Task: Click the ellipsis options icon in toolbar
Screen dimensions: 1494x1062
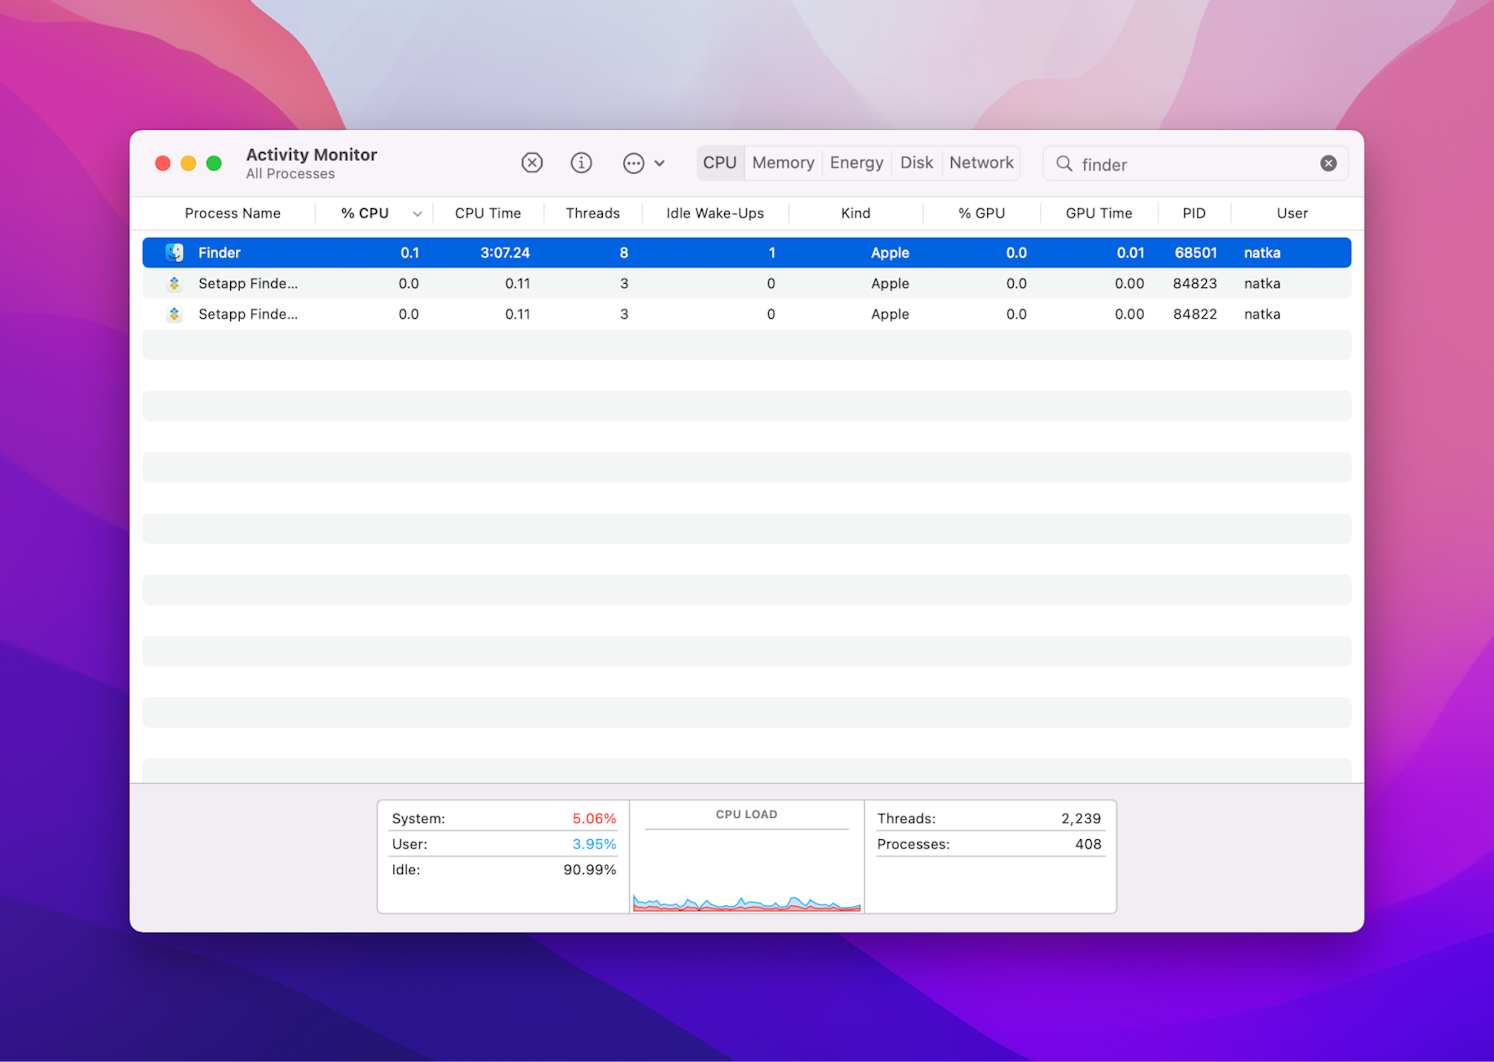Action: (633, 162)
